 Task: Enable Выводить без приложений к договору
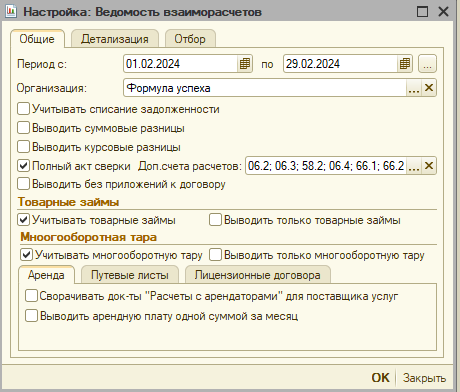click(23, 184)
